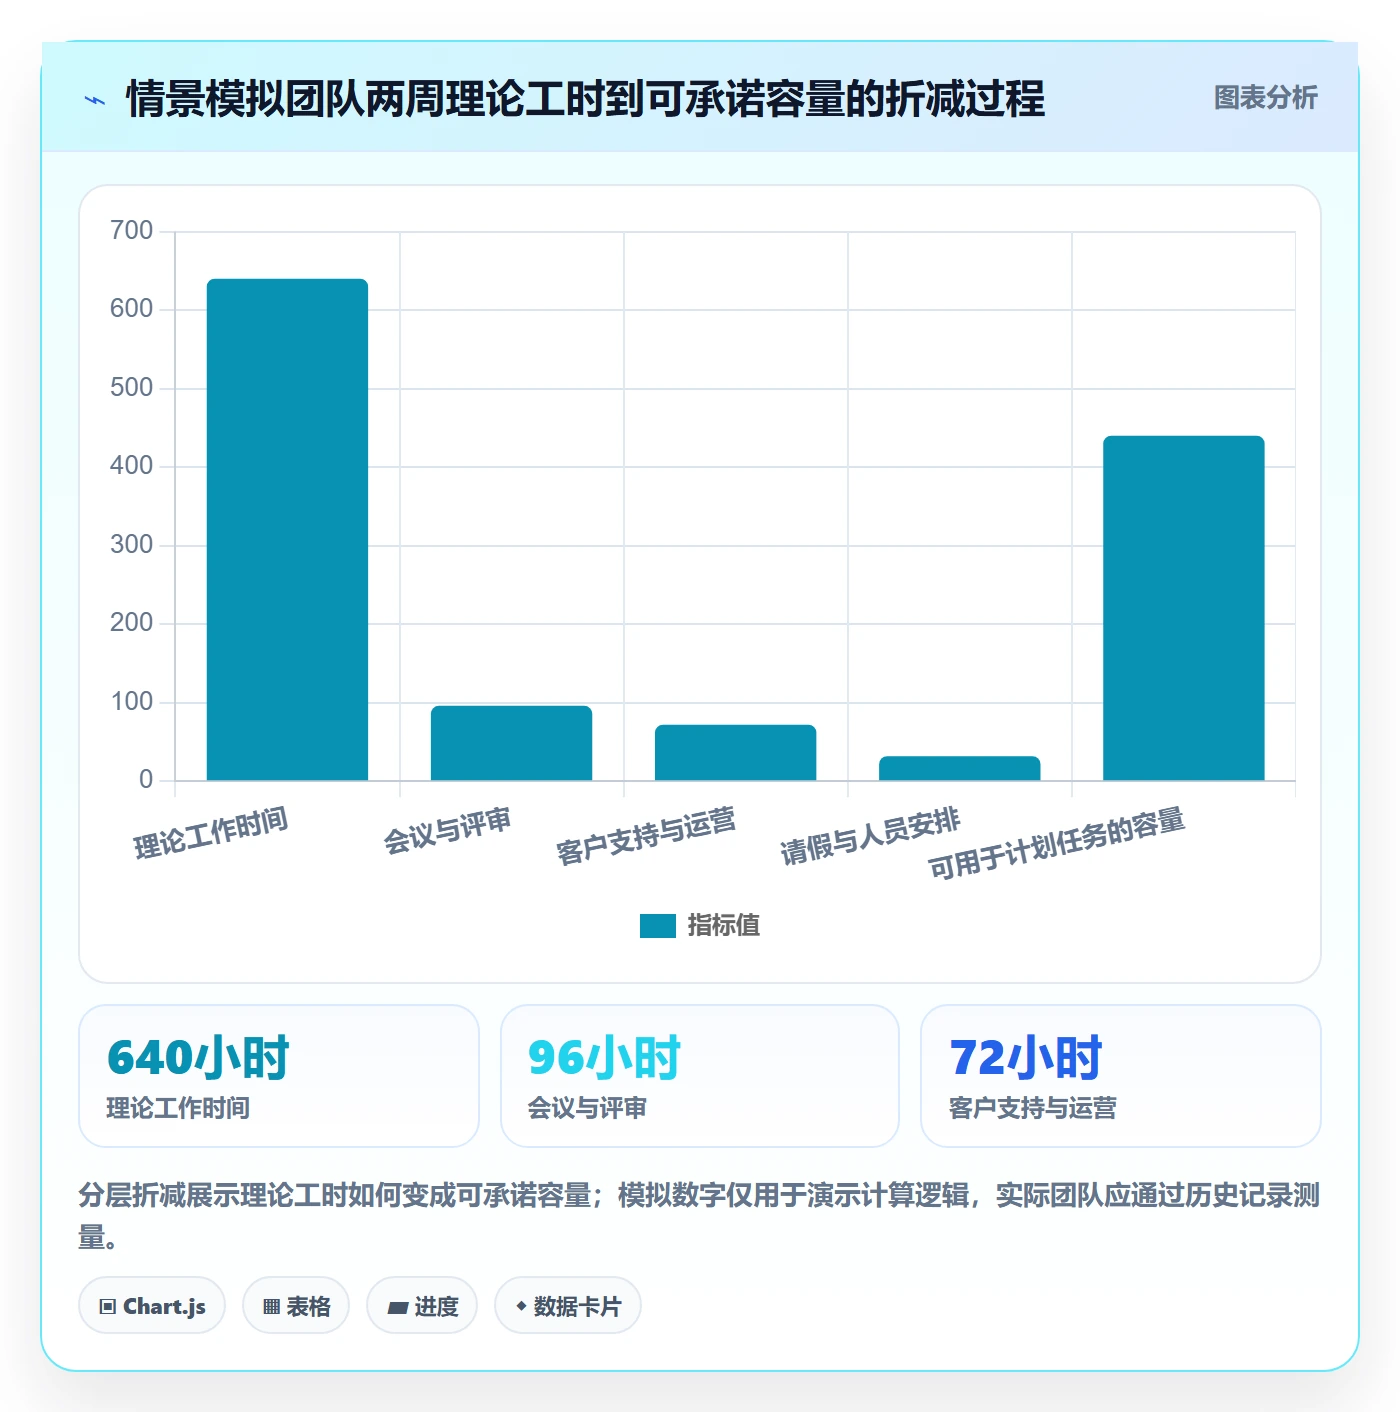The width and height of the screenshot is (1400, 1412).
Task: Click the 会议与评审 x-axis label
Action: (447, 831)
